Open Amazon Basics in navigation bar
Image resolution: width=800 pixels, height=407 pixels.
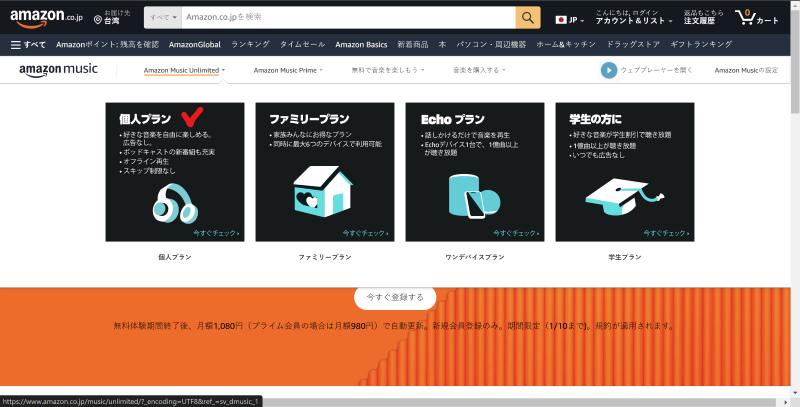361,45
